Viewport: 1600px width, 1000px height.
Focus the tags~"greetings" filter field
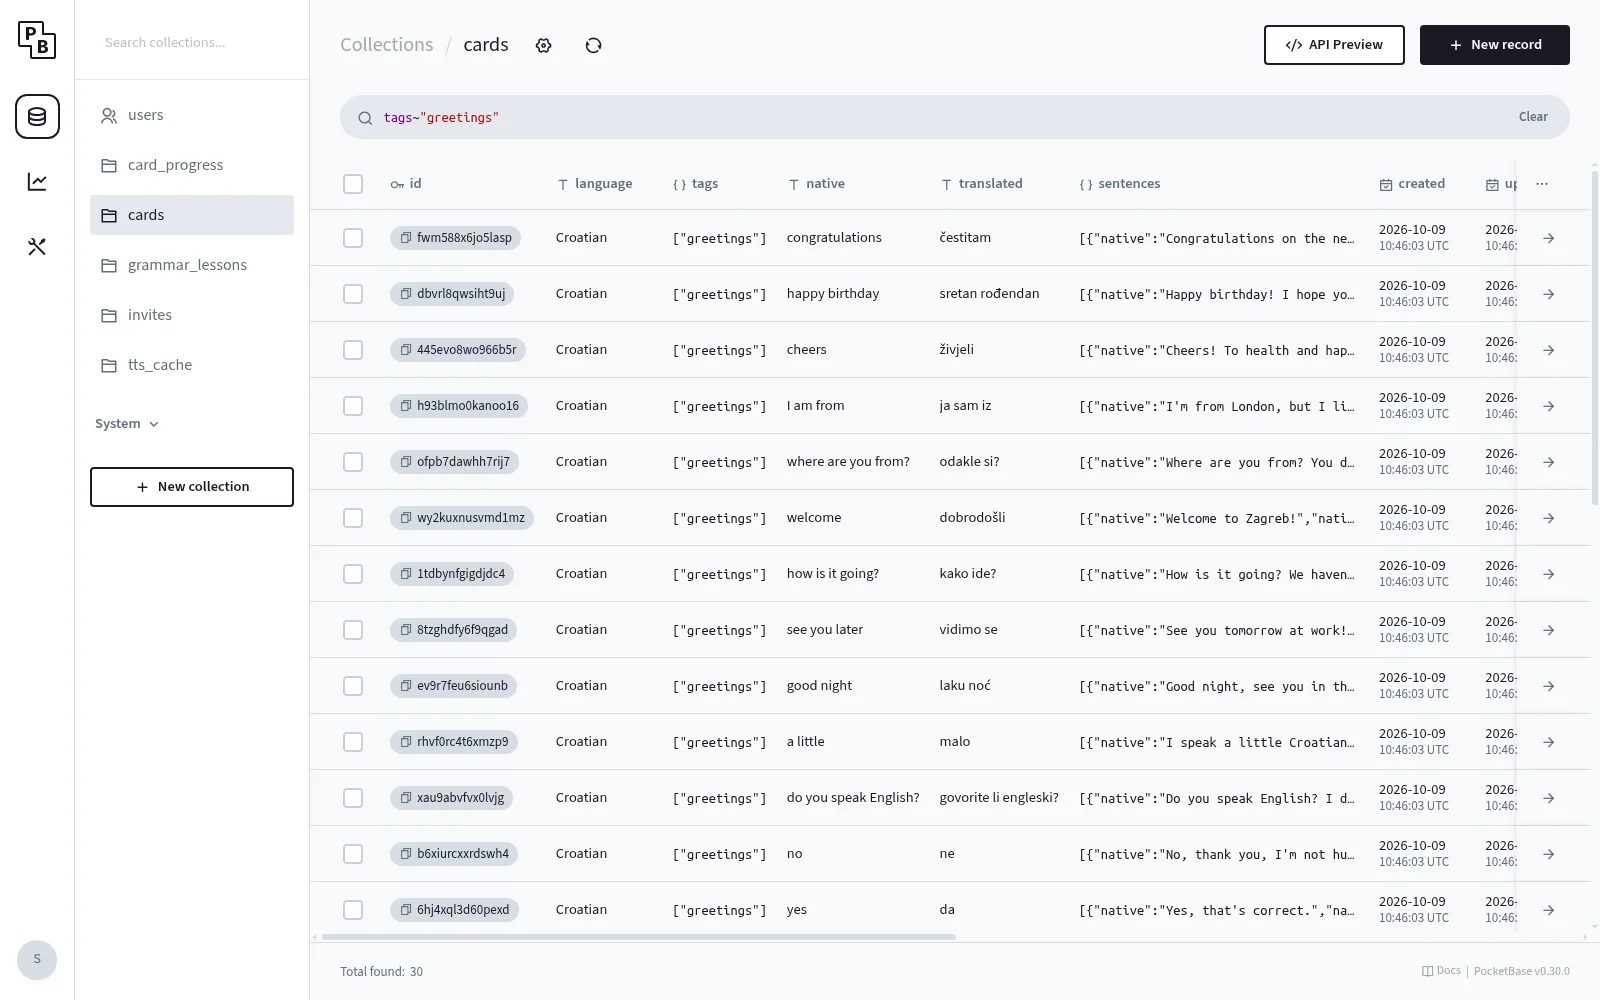click(x=940, y=117)
